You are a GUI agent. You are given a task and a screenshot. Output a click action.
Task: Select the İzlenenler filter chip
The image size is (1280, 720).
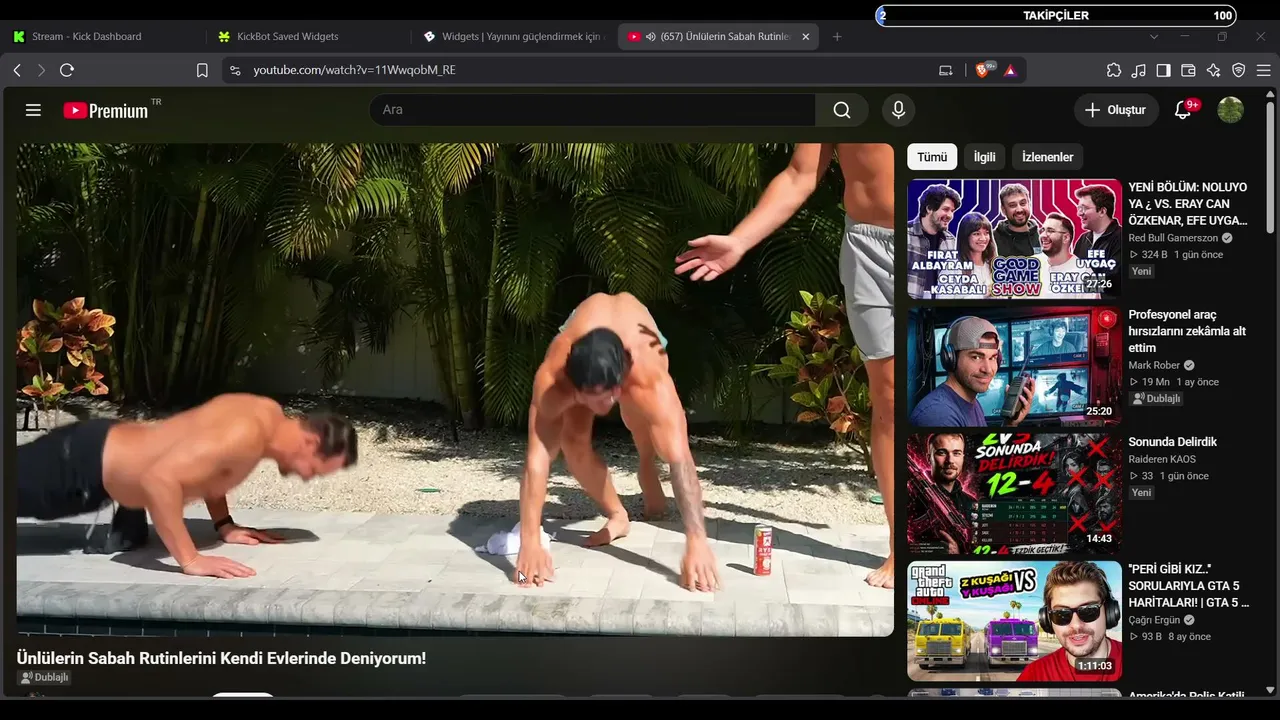1047,157
